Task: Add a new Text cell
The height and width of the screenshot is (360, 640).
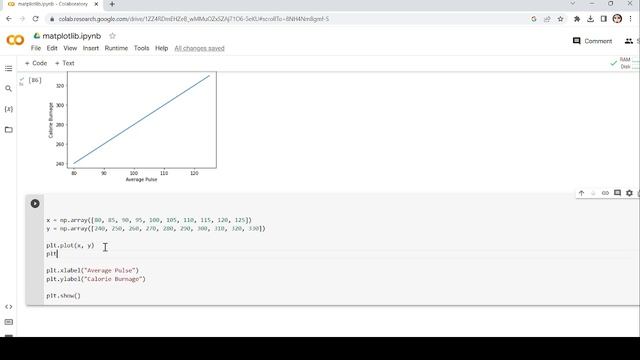Action: 64,63
